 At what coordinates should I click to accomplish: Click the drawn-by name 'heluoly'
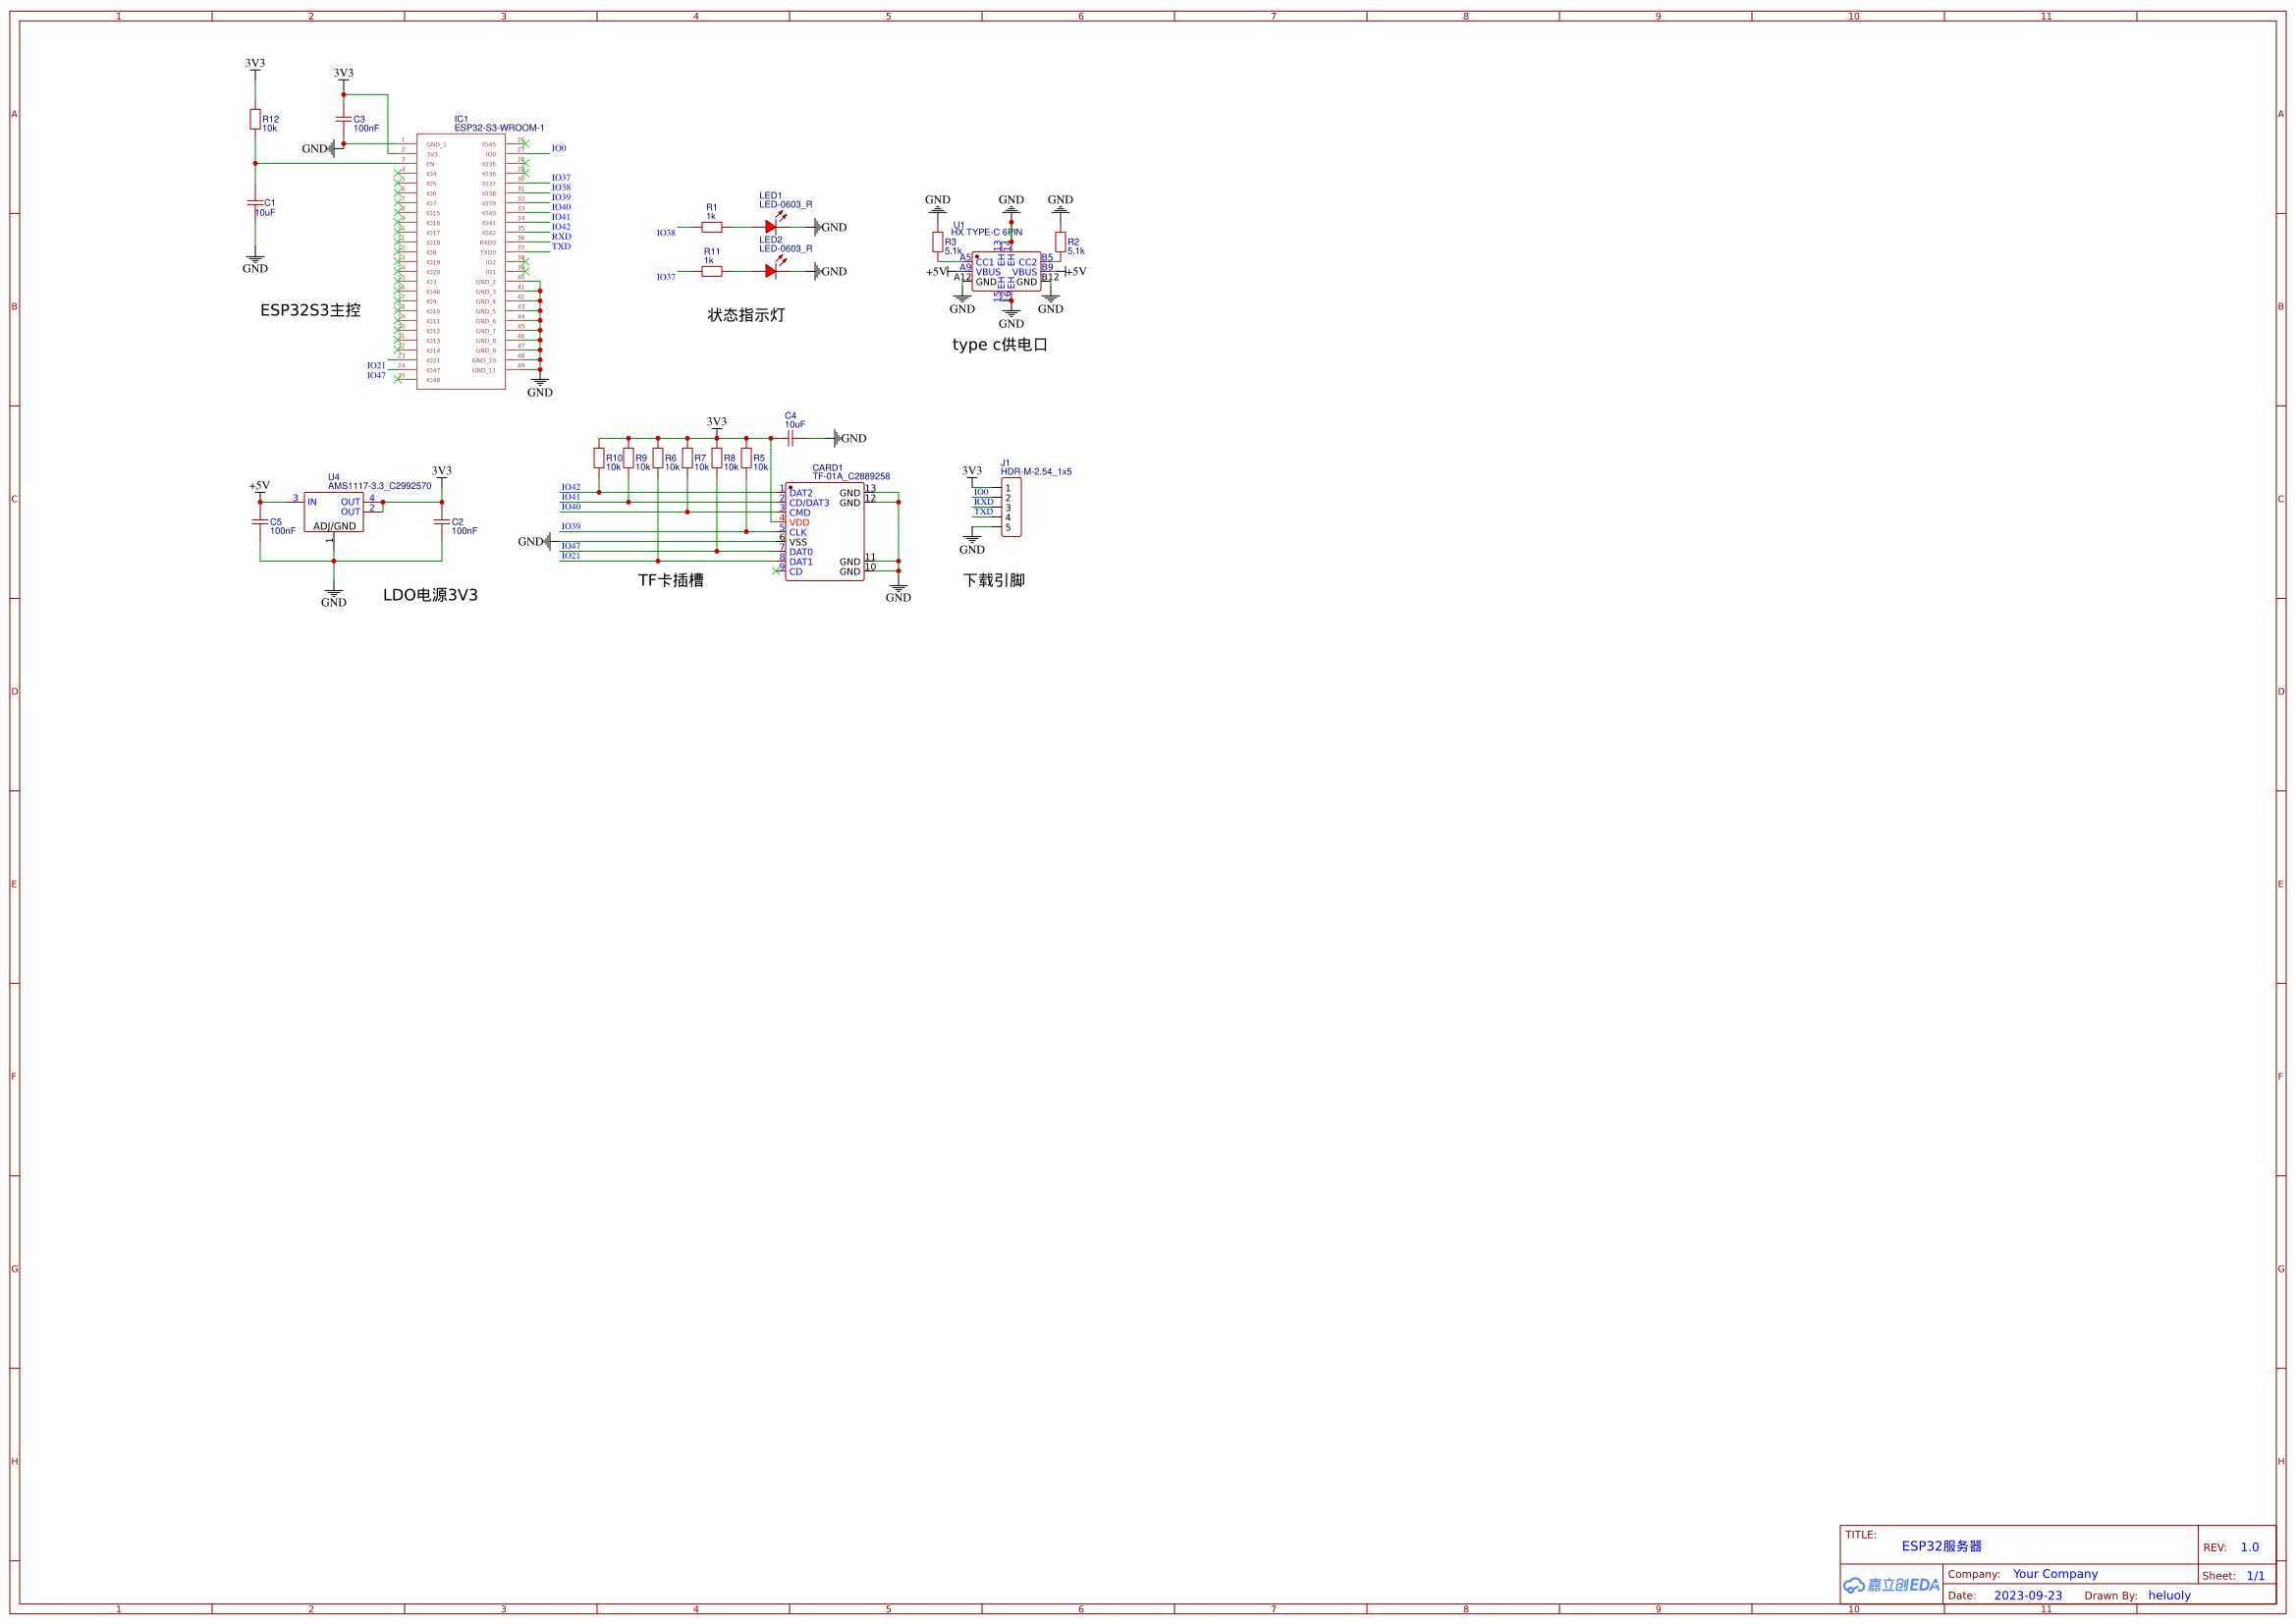click(2169, 1596)
